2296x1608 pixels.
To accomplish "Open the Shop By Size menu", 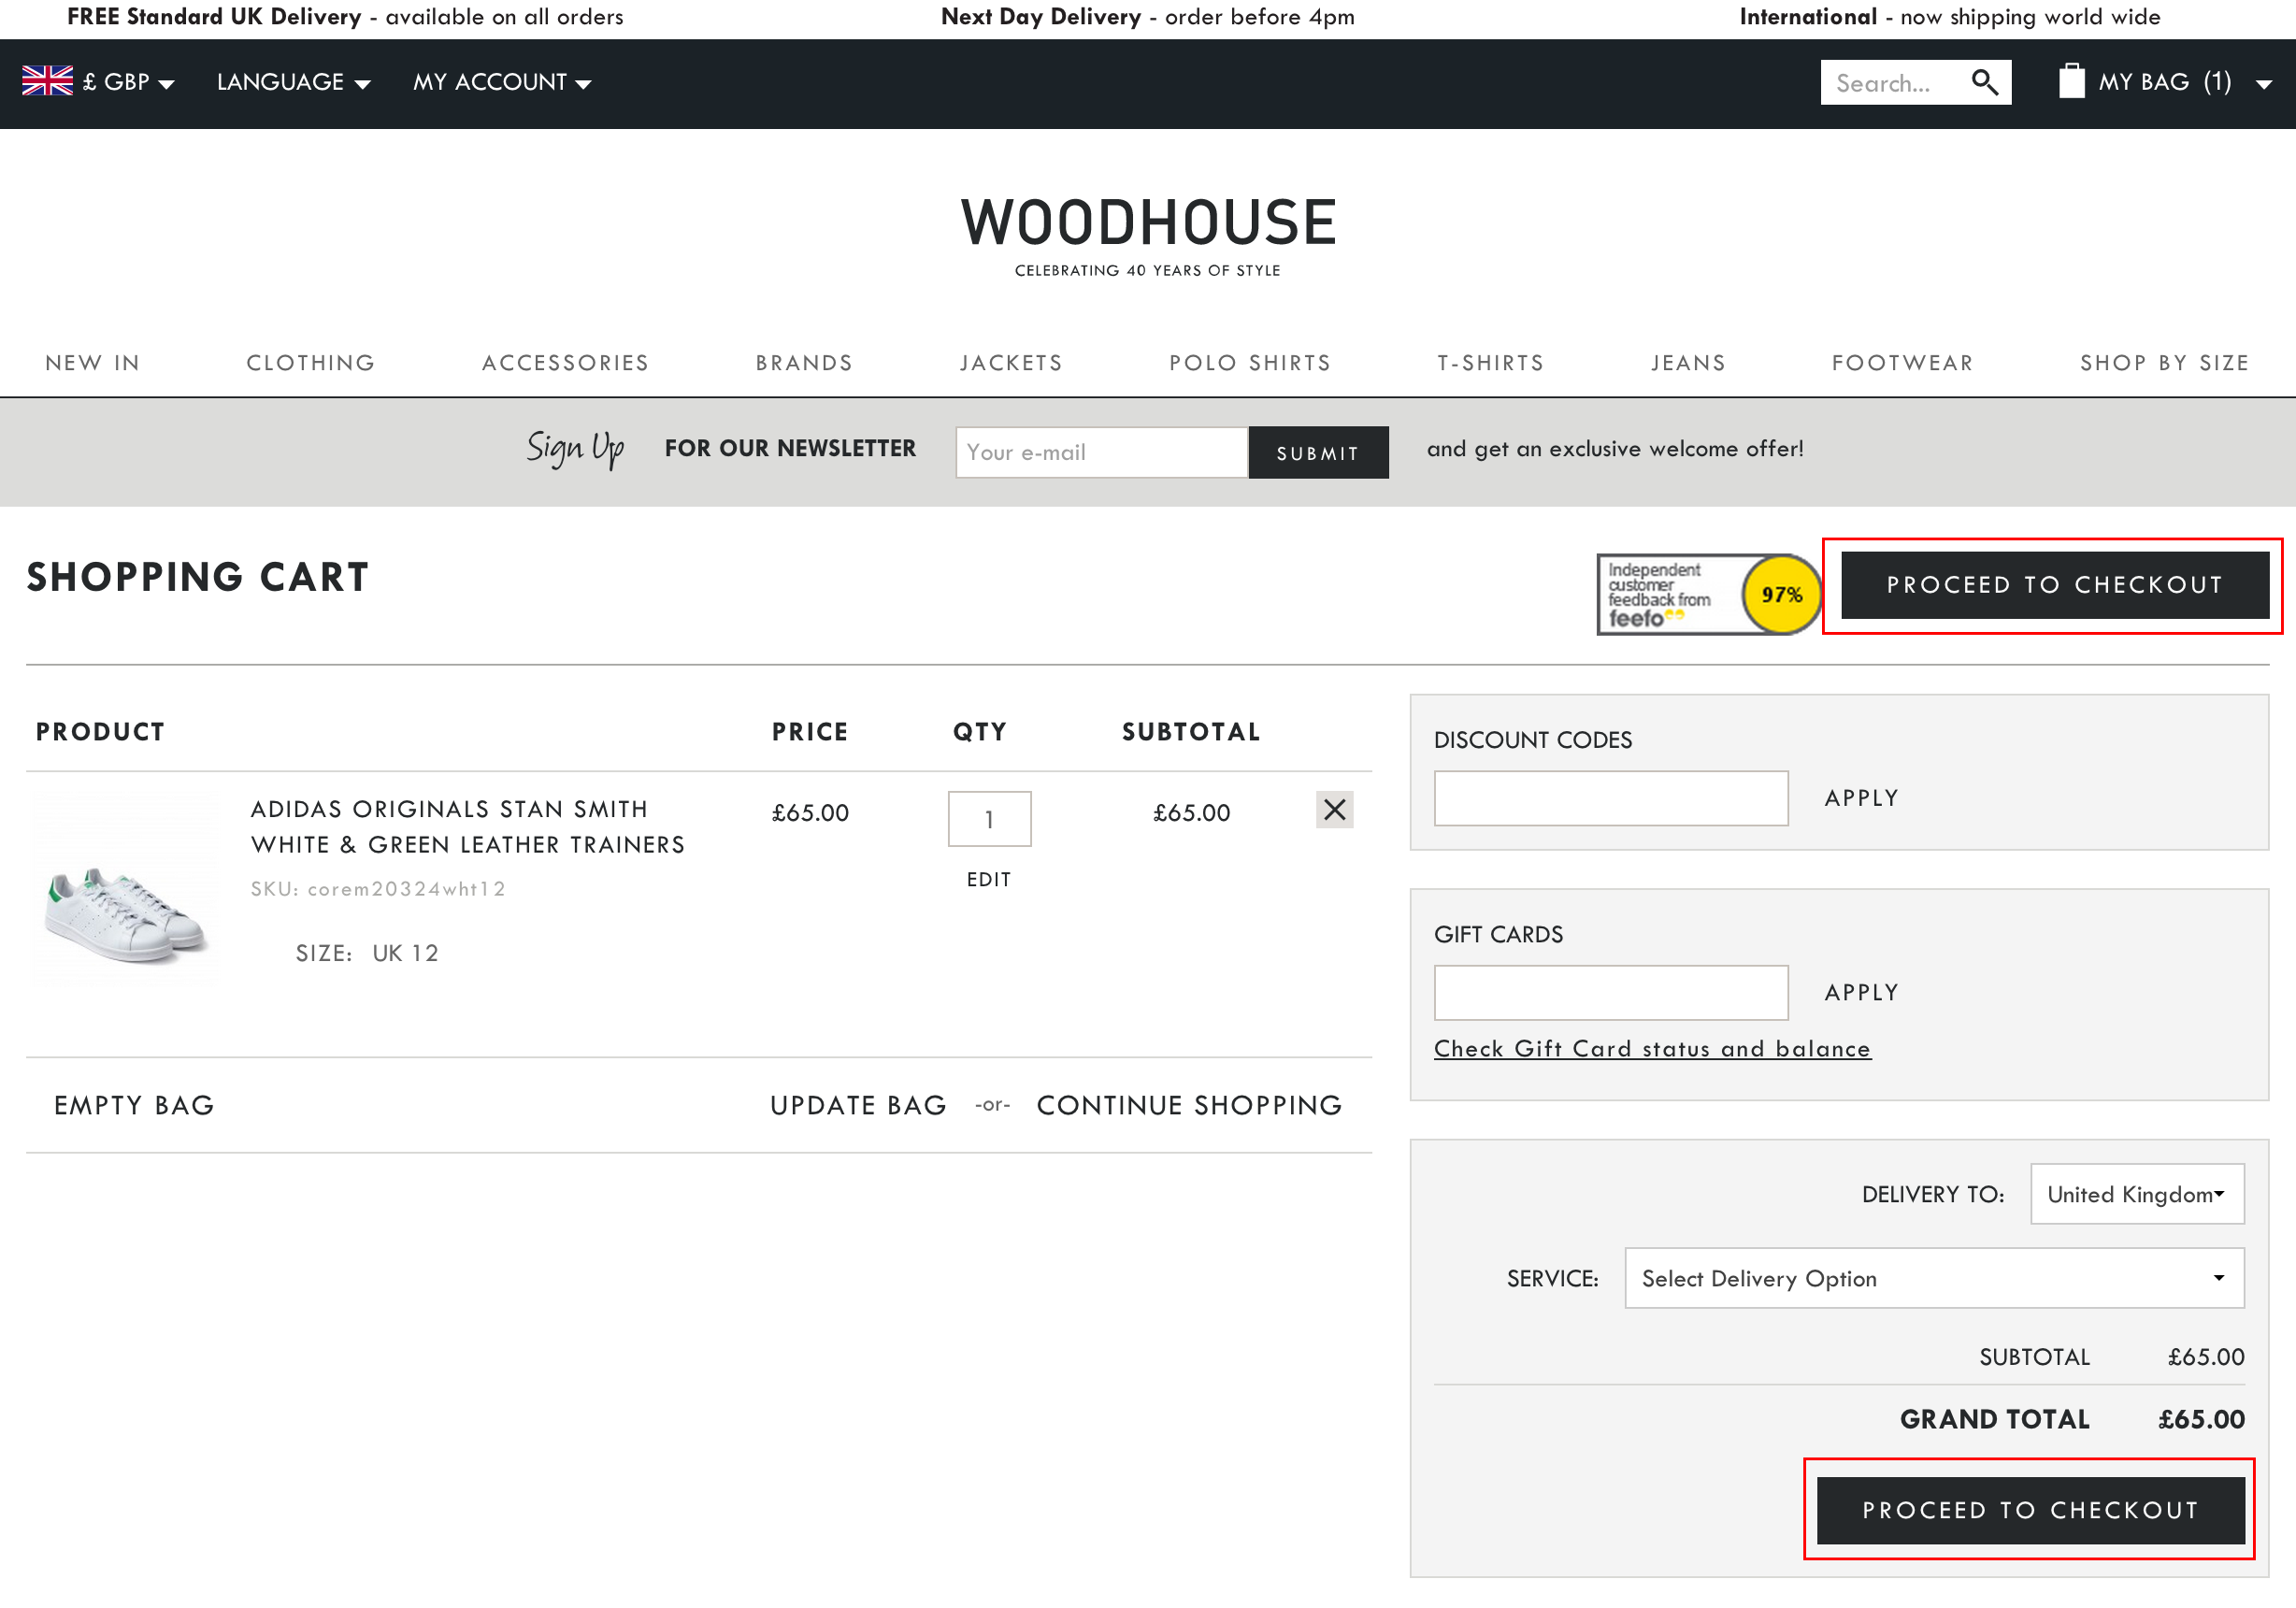I will pyautogui.click(x=2164, y=363).
